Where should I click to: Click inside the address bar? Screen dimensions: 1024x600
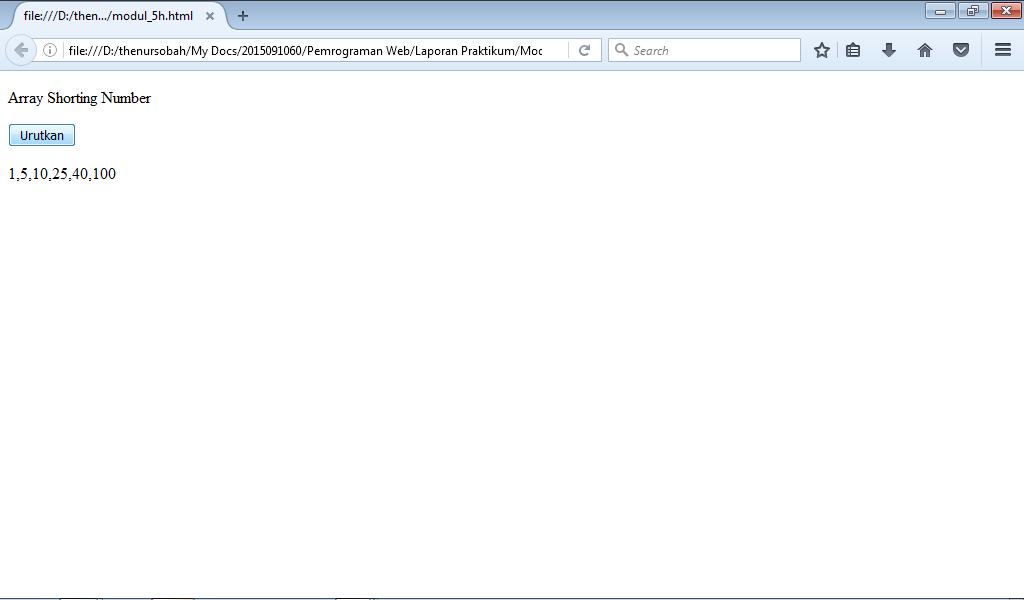click(300, 50)
